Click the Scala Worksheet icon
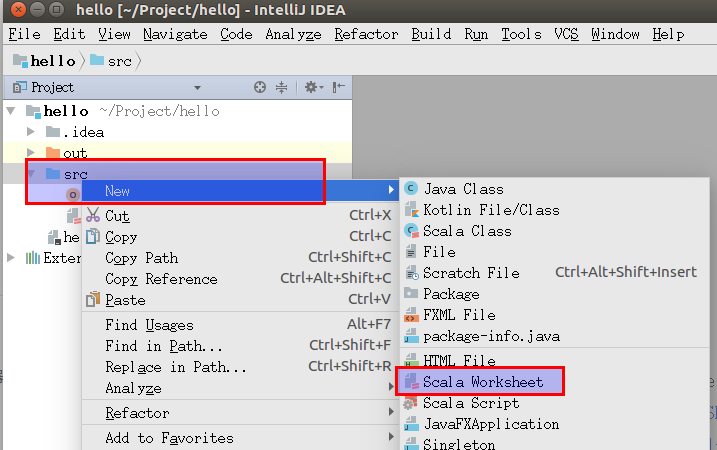717x450 pixels. point(412,381)
